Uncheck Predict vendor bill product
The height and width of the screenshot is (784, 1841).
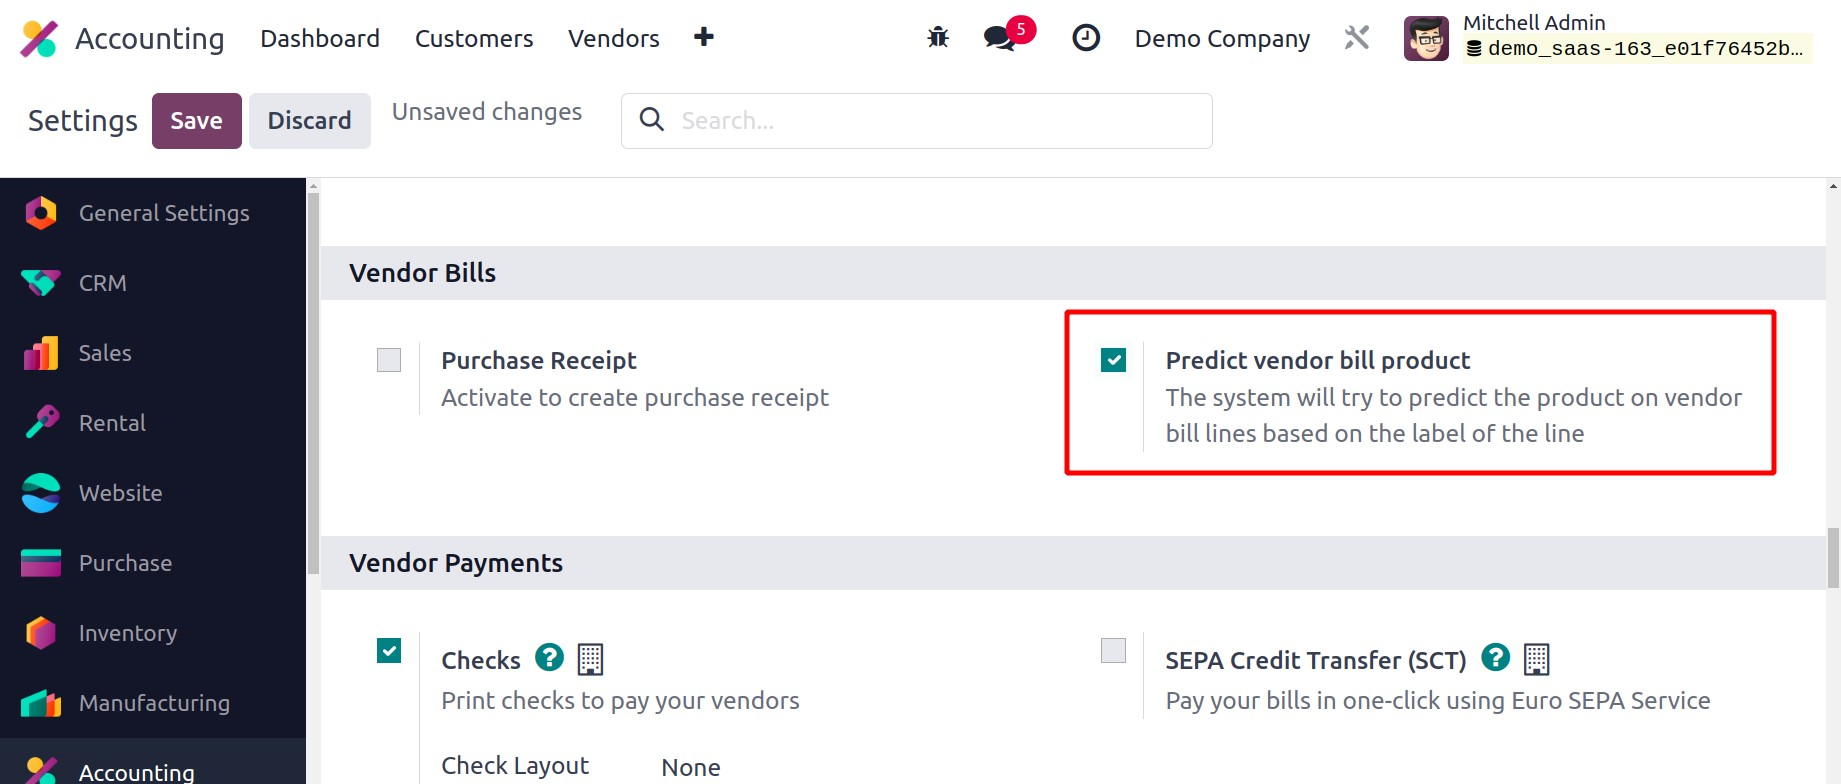1113,360
